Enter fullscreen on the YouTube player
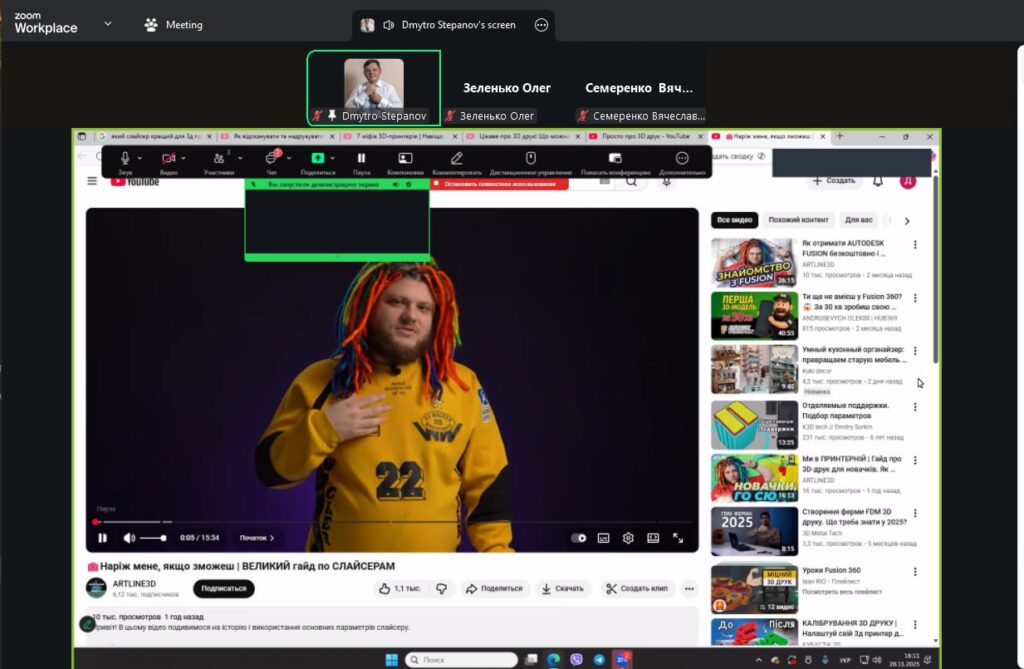The width and height of the screenshot is (1024, 669). tap(678, 538)
